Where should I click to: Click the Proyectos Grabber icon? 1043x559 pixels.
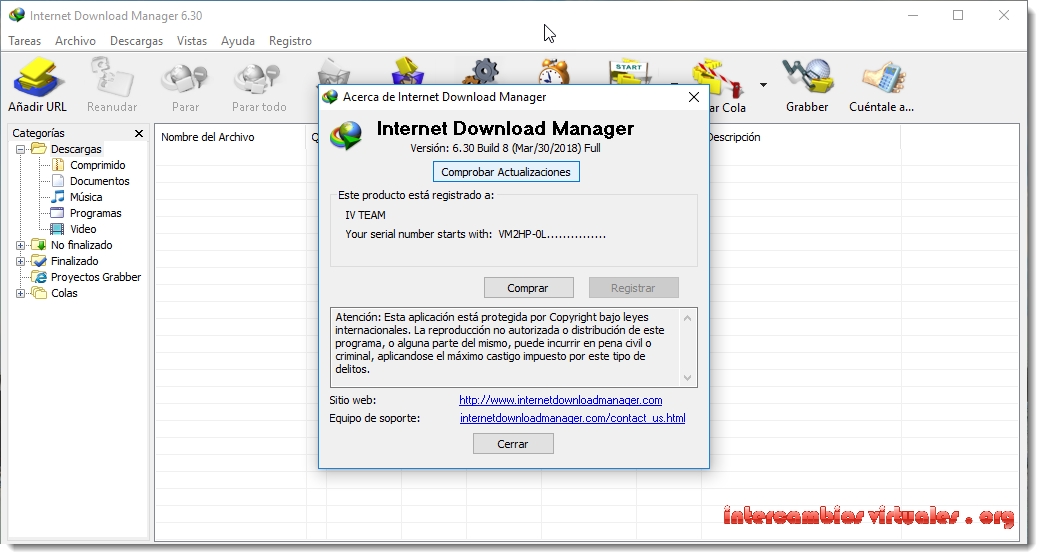click(39, 277)
